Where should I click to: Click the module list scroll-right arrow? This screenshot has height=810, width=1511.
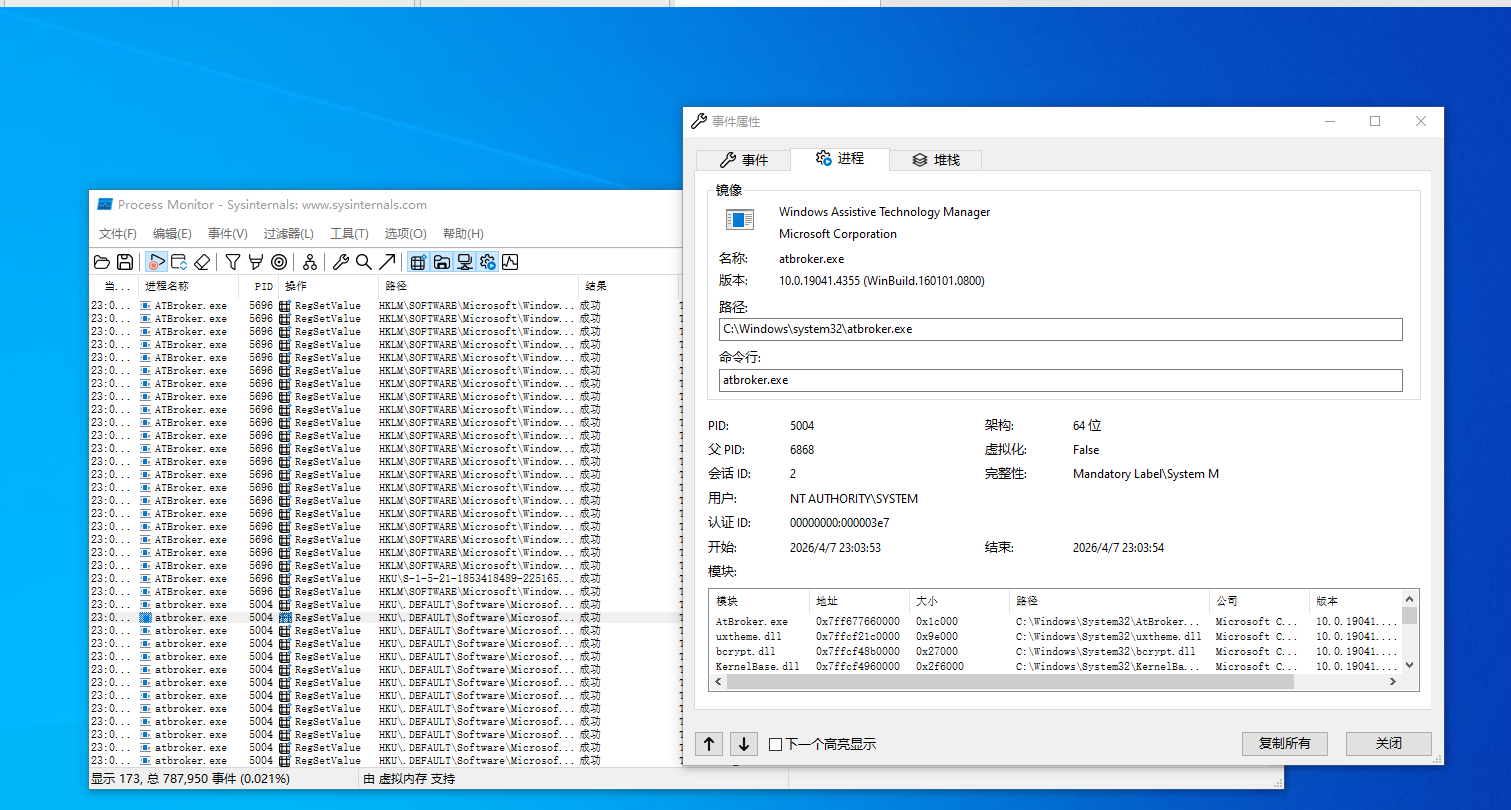[1392, 681]
